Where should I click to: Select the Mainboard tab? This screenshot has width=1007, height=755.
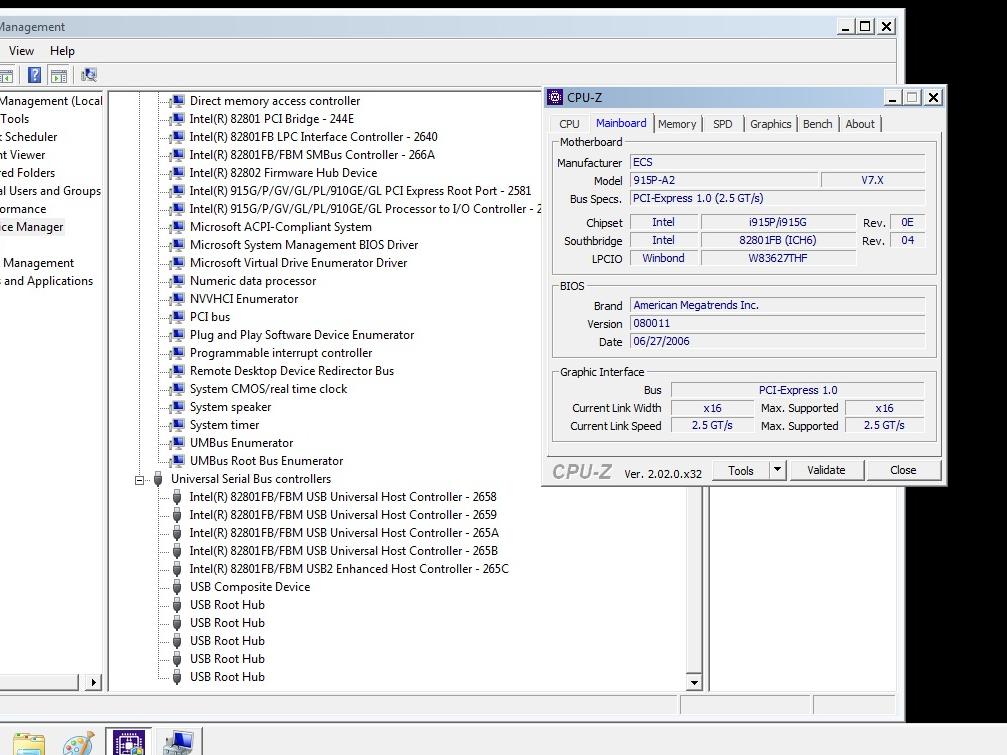[x=621, y=123]
